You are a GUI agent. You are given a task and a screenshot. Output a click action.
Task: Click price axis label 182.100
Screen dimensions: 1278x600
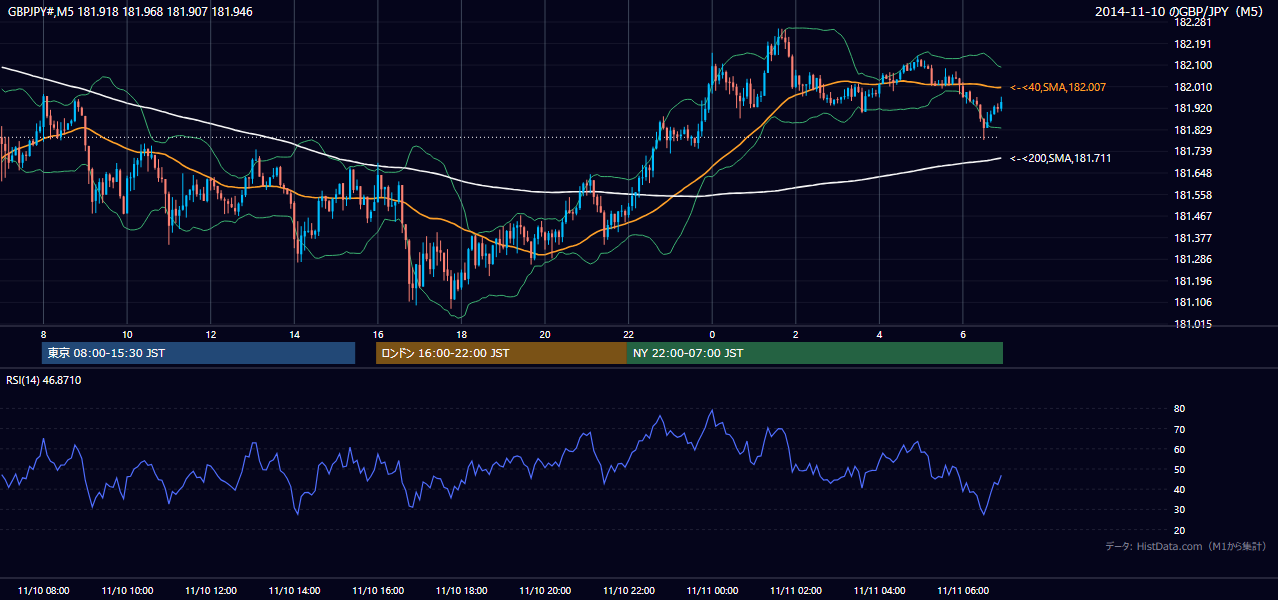(x=1193, y=65)
